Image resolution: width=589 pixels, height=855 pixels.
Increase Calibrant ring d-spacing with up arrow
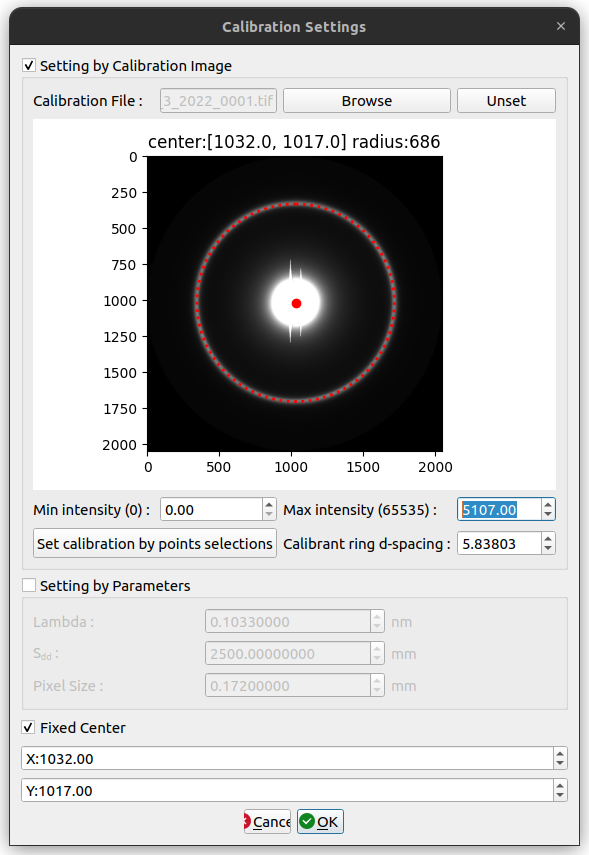pos(548,538)
